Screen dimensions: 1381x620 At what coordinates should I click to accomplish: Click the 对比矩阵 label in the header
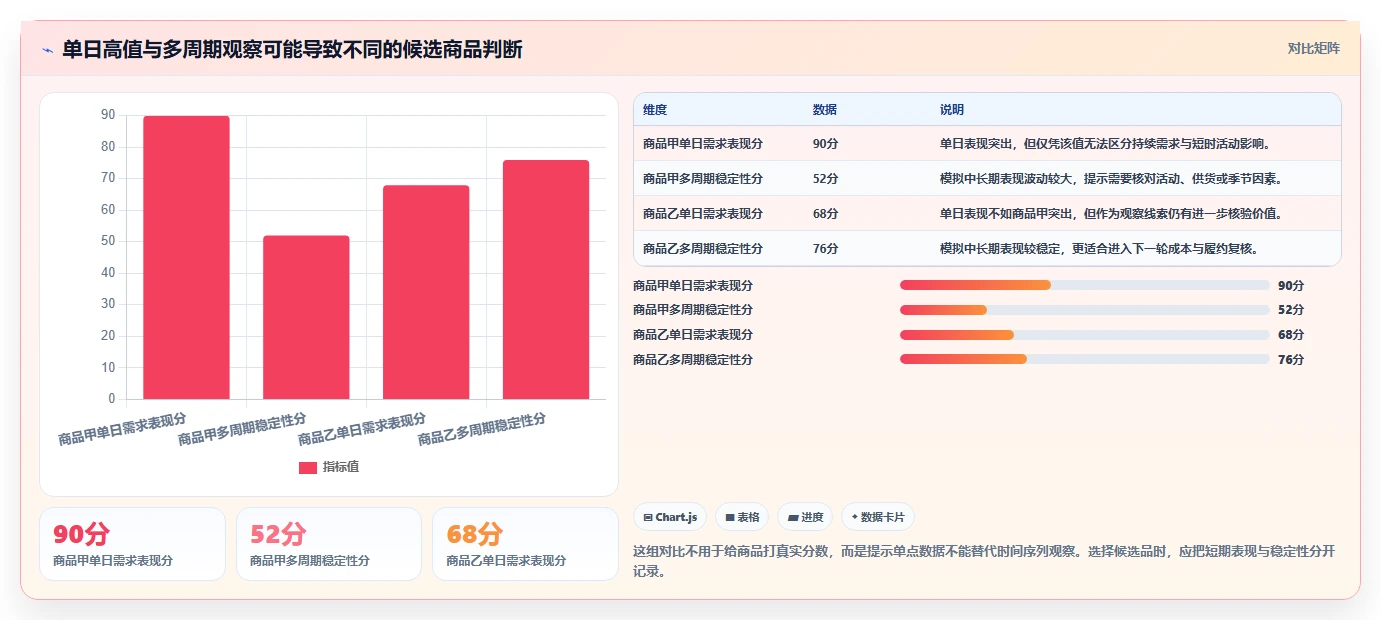pos(1313,48)
